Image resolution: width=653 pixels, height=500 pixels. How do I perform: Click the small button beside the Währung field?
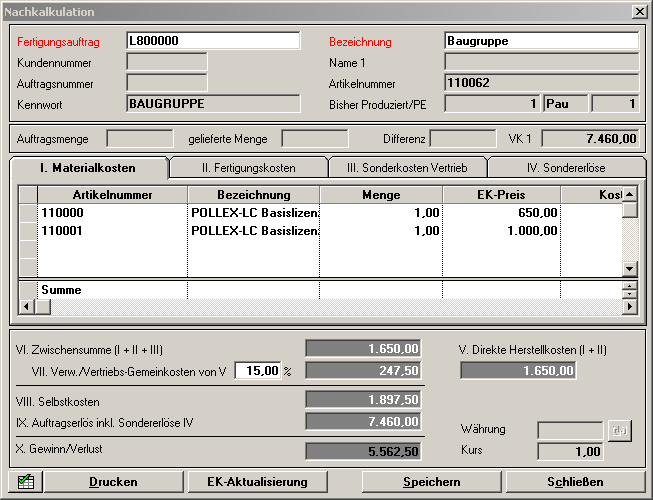click(619, 430)
